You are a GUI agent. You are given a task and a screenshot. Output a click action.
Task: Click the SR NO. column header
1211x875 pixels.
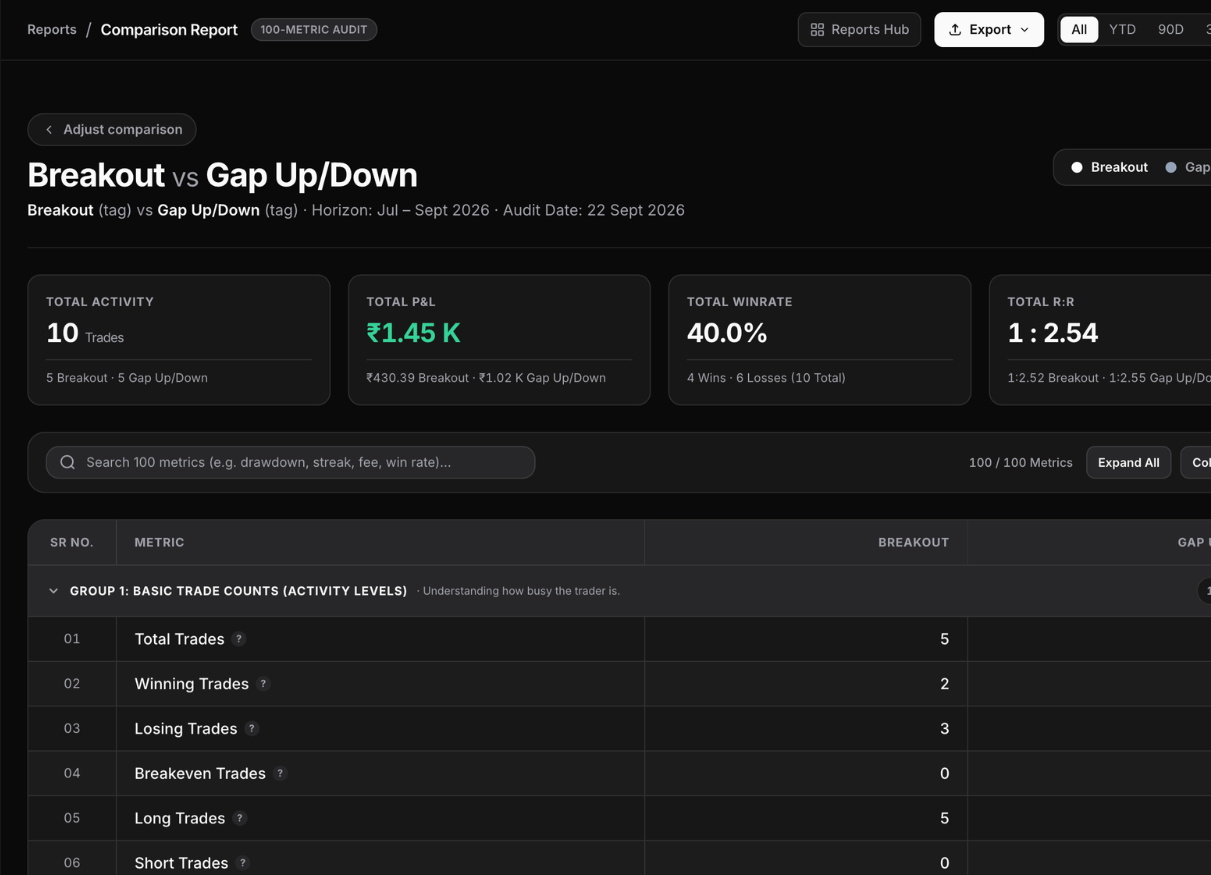[x=72, y=542]
